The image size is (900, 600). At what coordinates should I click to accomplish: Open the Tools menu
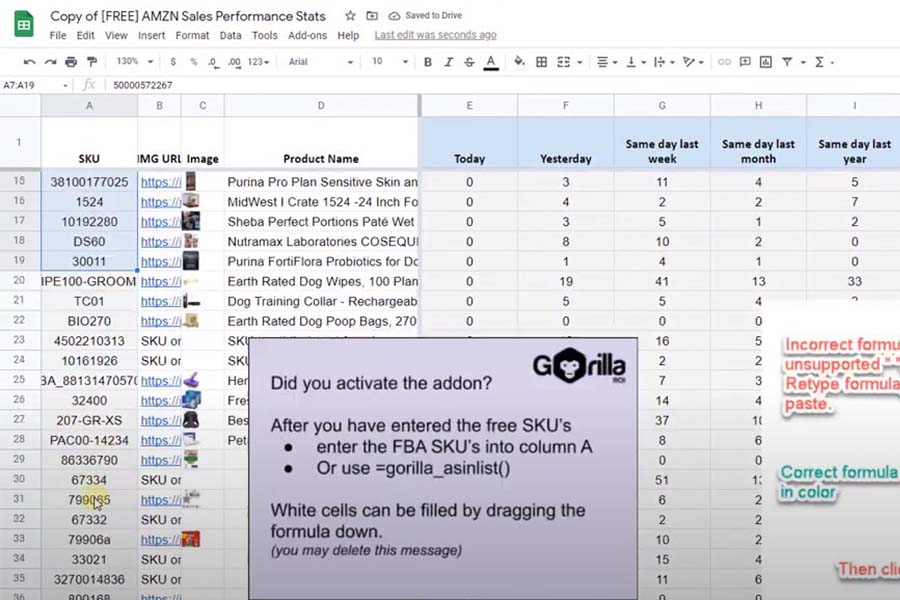pyautogui.click(x=265, y=36)
